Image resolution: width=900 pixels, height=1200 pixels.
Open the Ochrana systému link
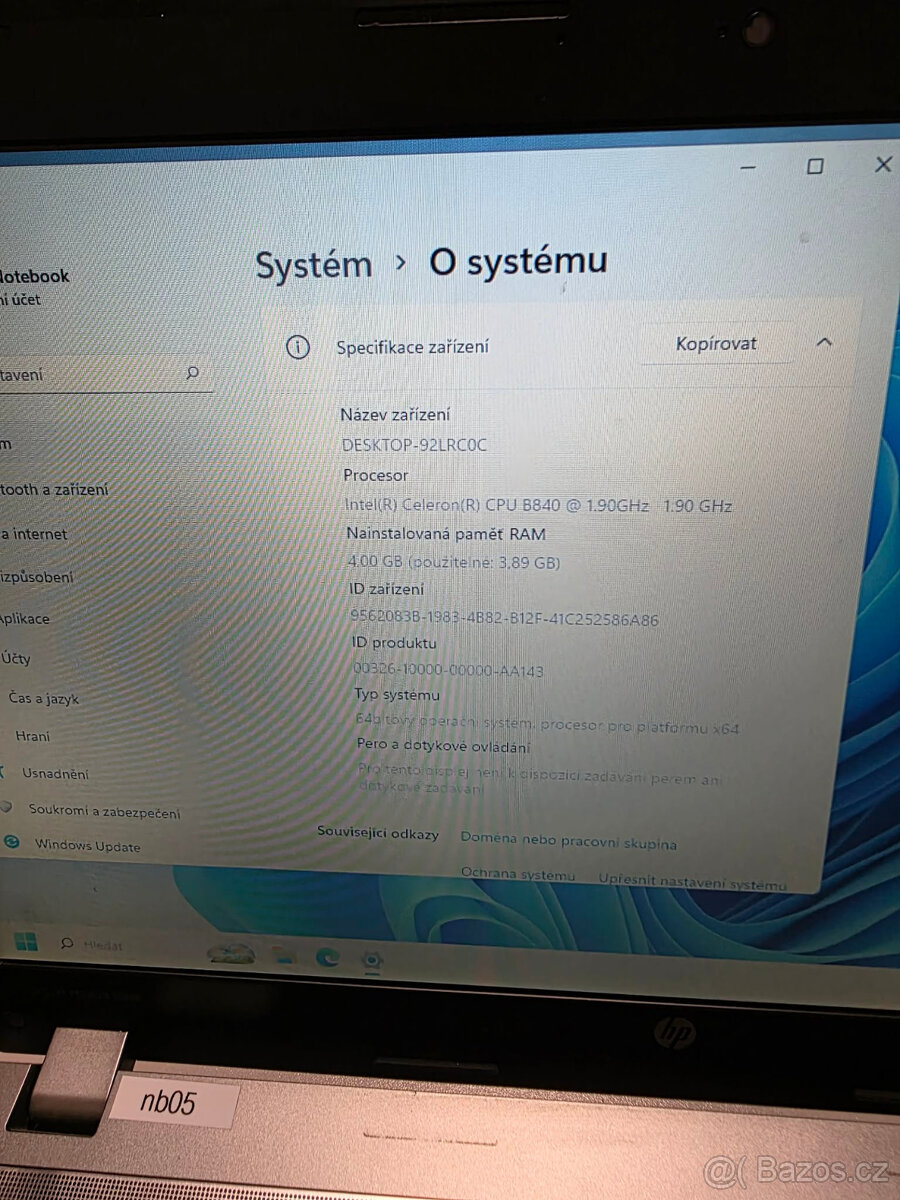tap(518, 874)
